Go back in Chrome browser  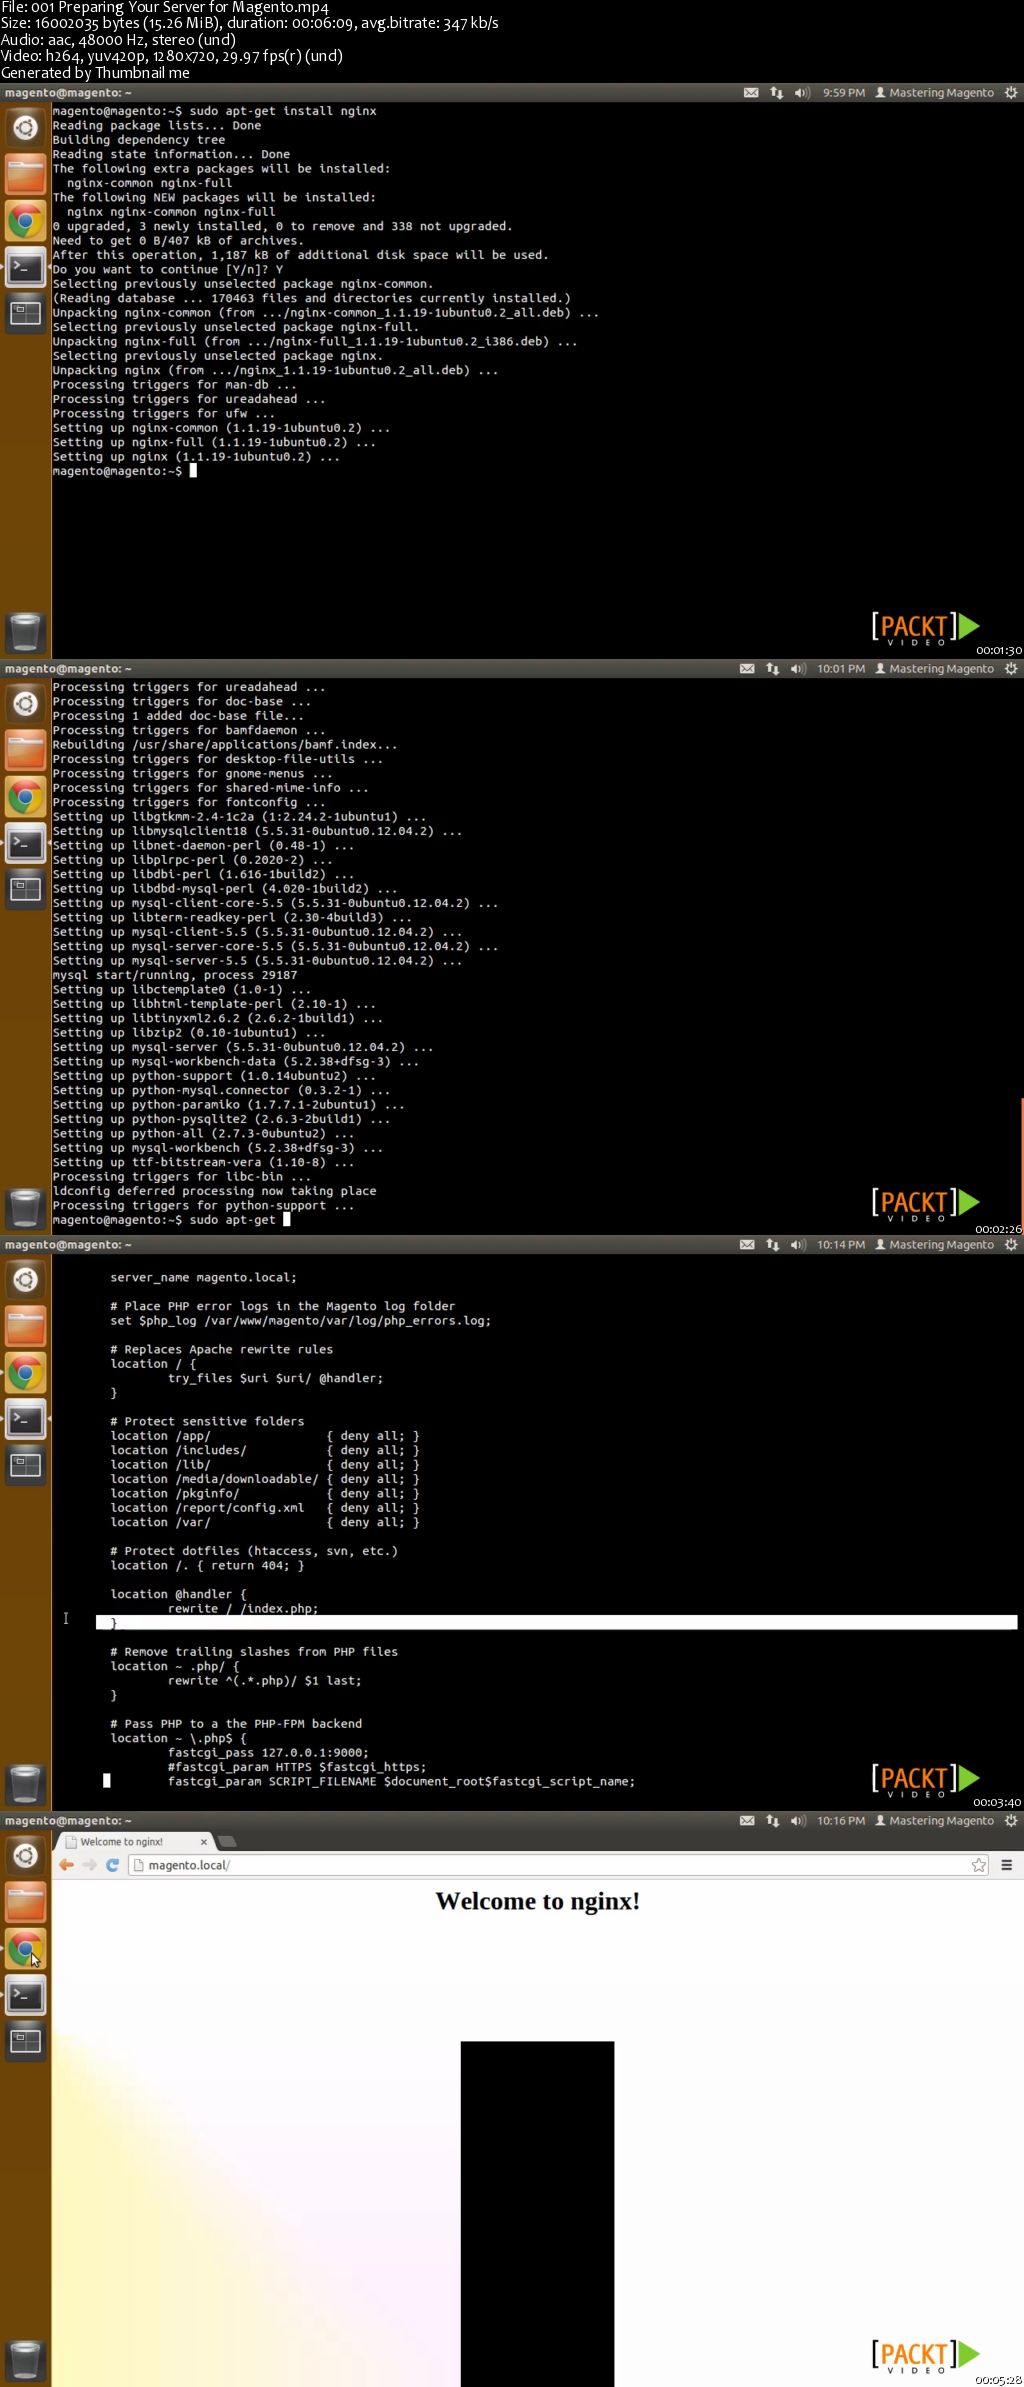click(x=66, y=1865)
